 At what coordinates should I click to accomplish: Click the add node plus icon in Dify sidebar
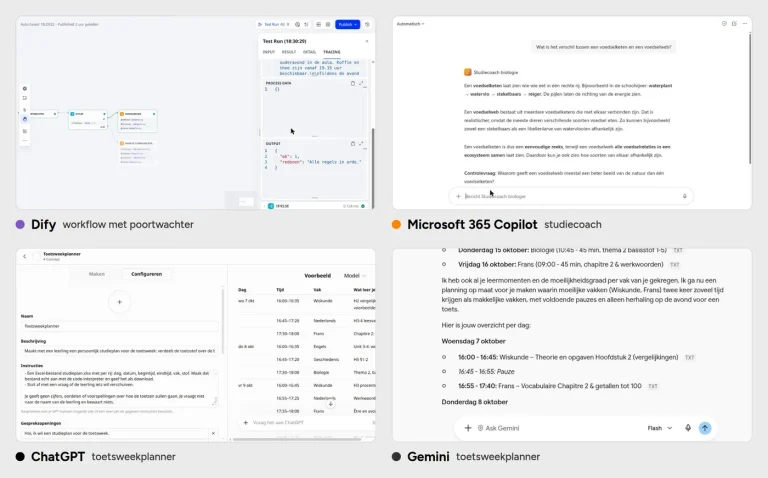point(24,89)
